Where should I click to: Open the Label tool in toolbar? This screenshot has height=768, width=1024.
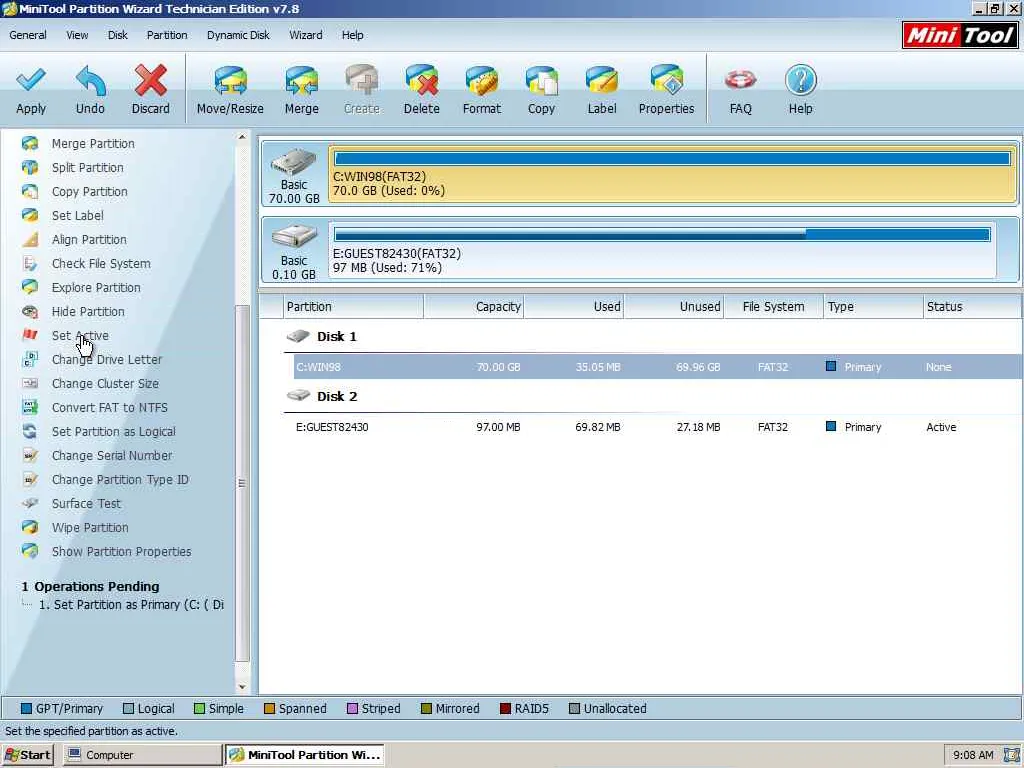point(601,90)
